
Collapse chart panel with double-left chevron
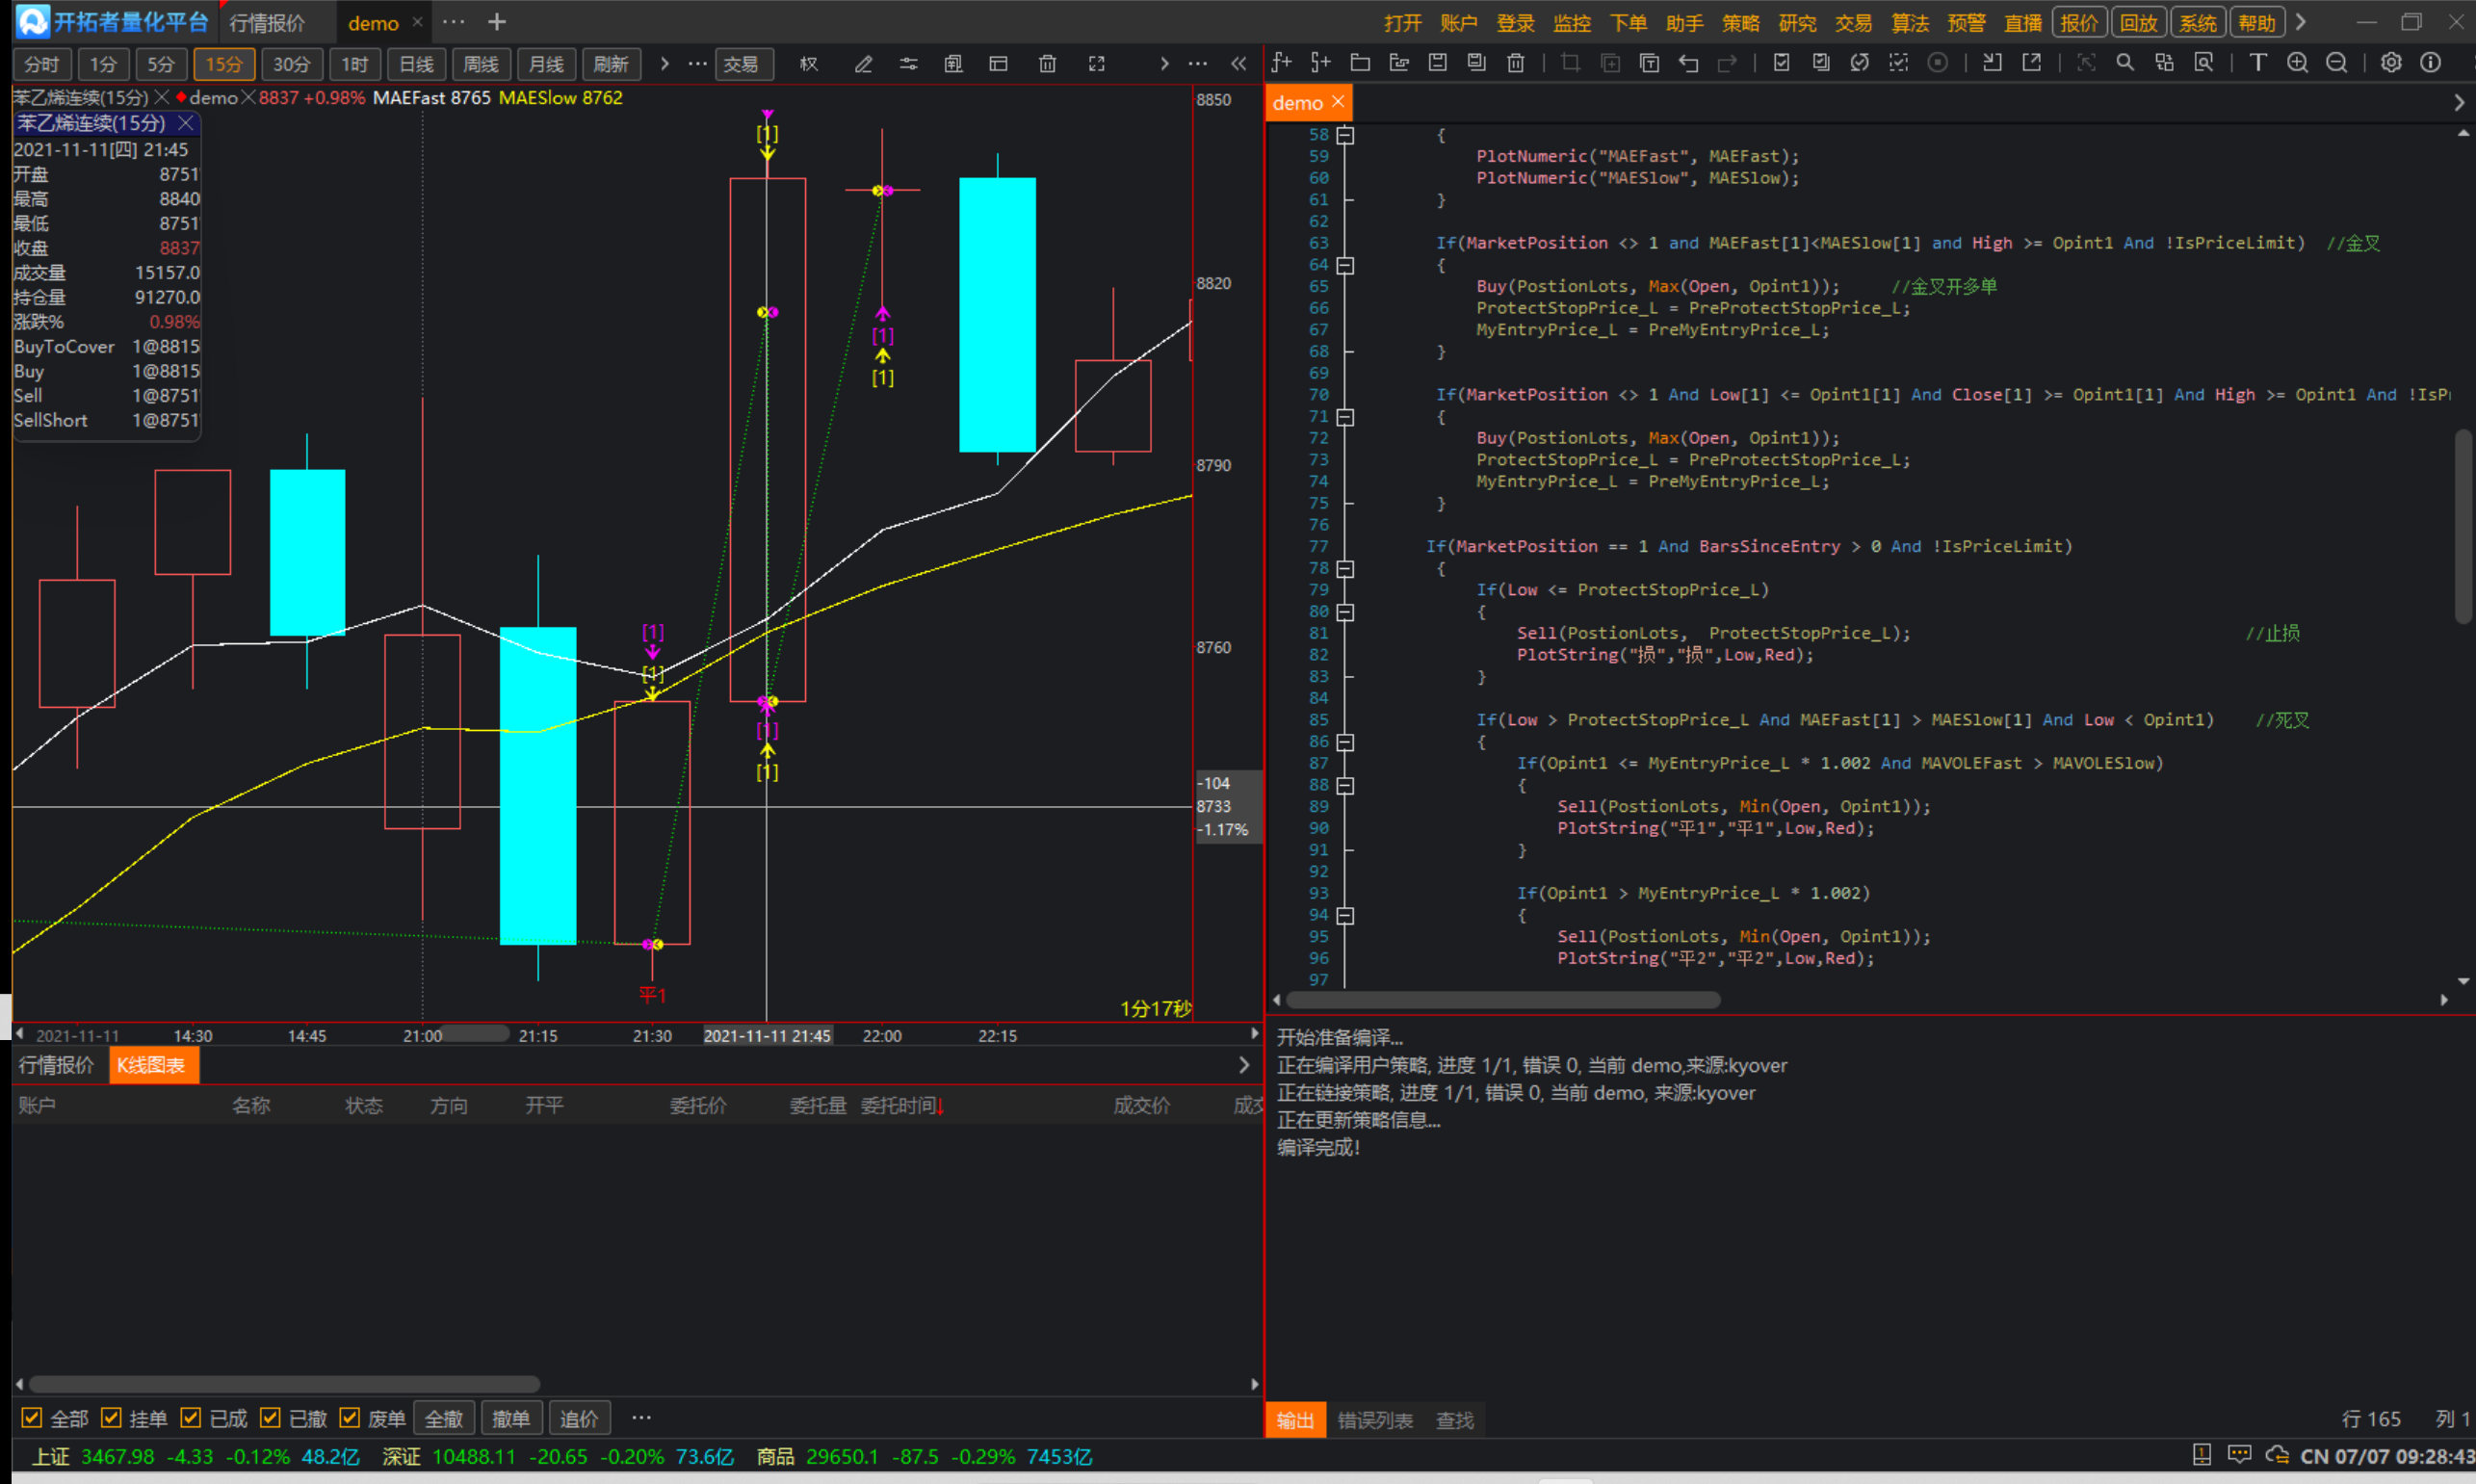coord(1239,64)
